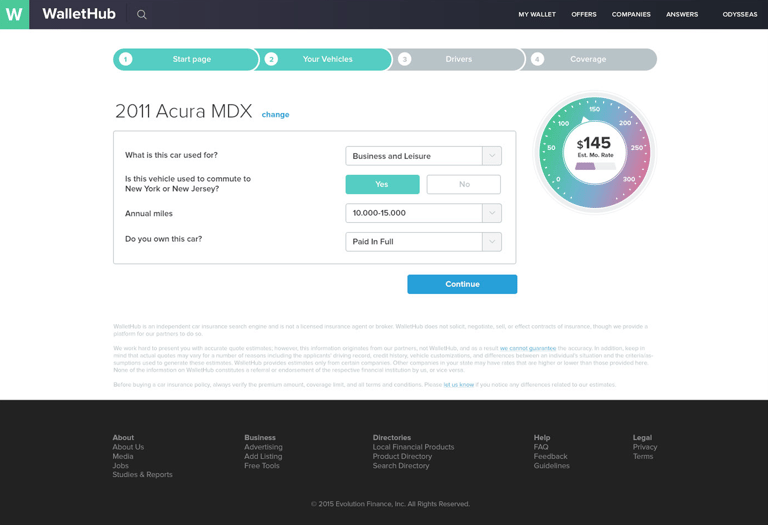The image size is (768, 525).
Task: Open the Feedback footer link
Action: point(551,456)
